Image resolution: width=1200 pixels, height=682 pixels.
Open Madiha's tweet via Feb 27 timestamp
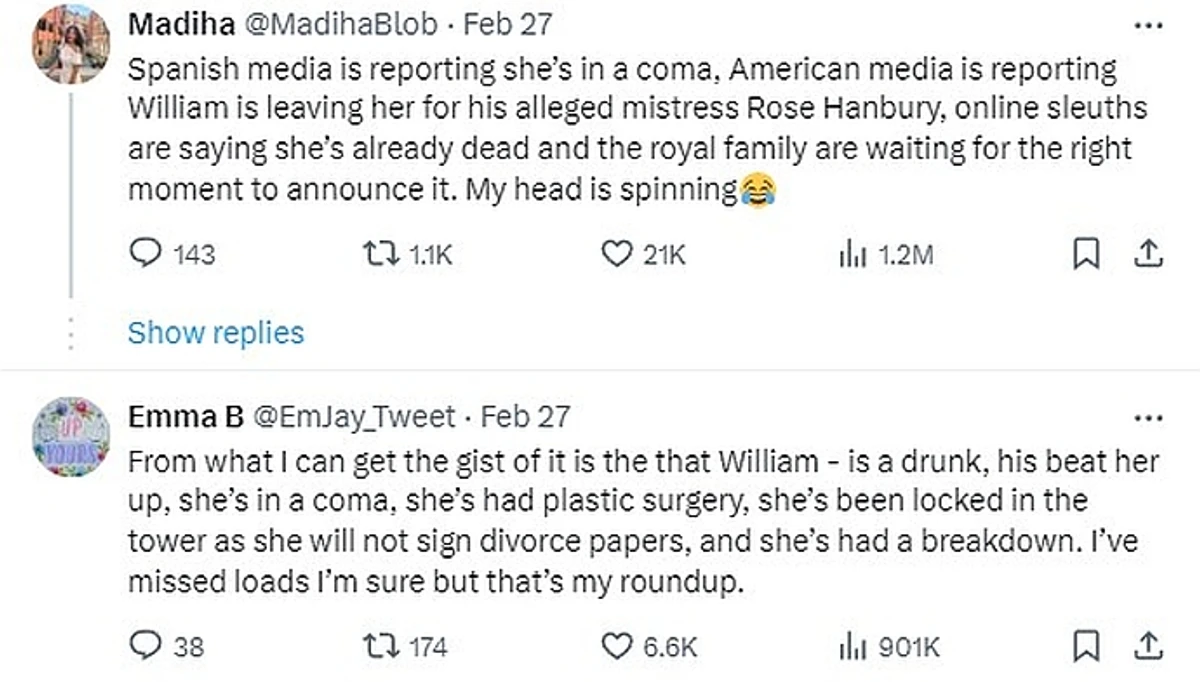(x=508, y=25)
